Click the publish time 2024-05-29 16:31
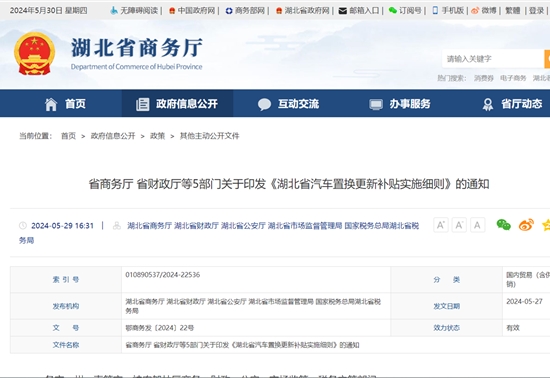 pyautogui.click(x=62, y=225)
